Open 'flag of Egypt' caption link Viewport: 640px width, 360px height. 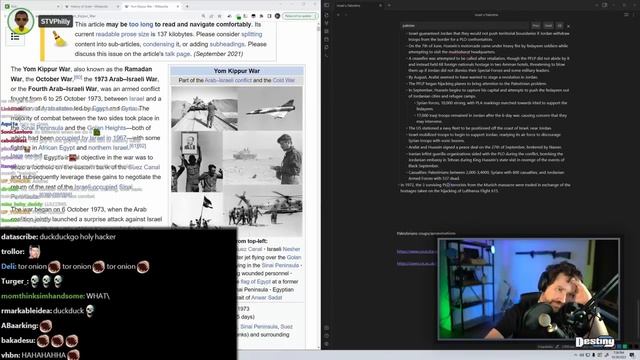[256, 282]
